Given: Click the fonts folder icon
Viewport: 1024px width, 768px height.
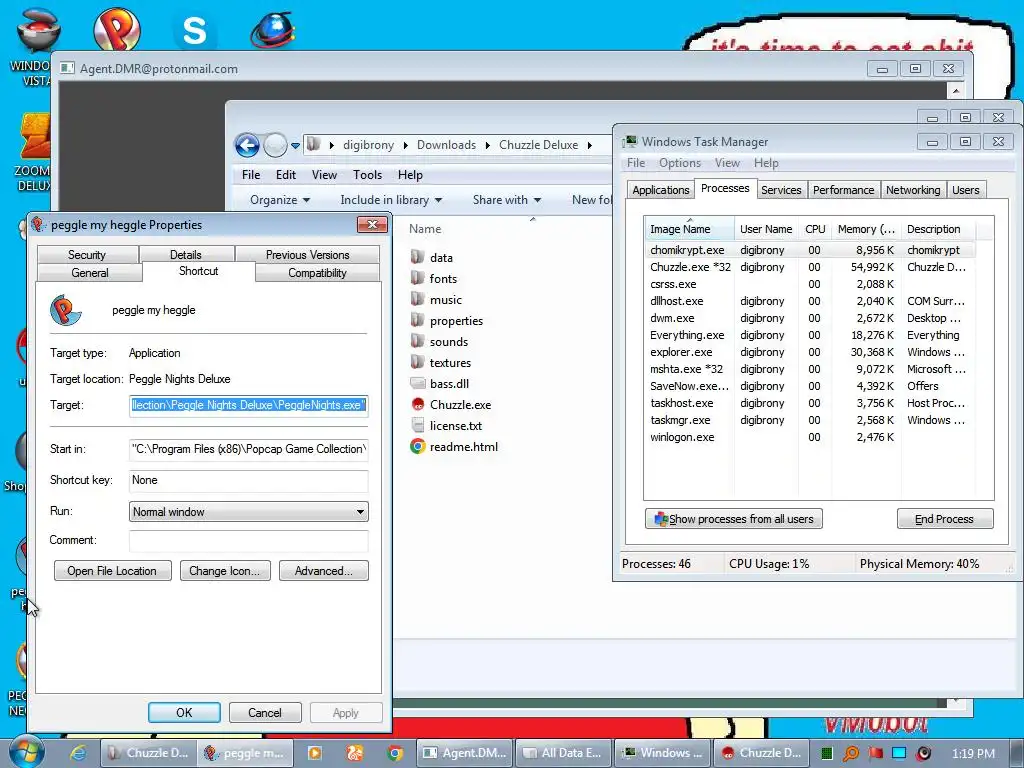Looking at the screenshot, I should [x=418, y=278].
